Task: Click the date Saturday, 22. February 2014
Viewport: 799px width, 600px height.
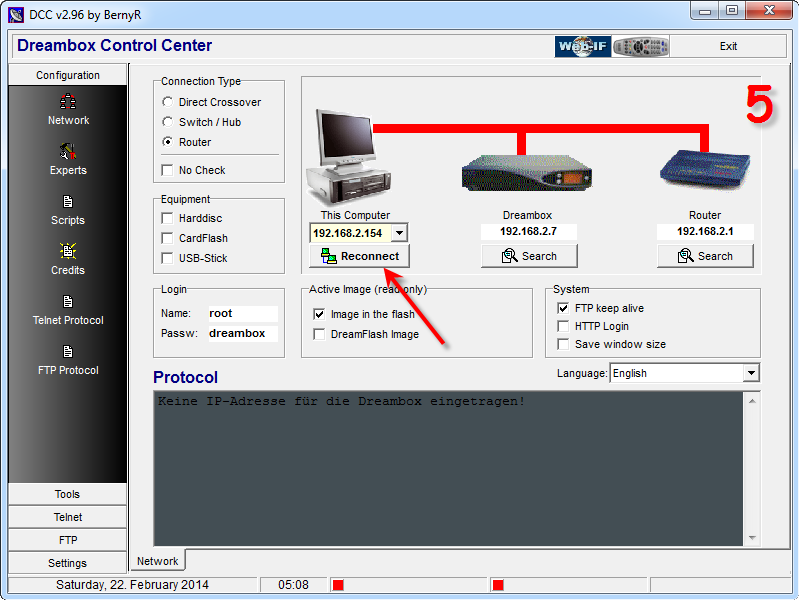Action: pyautogui.click(x=132, y=585)
